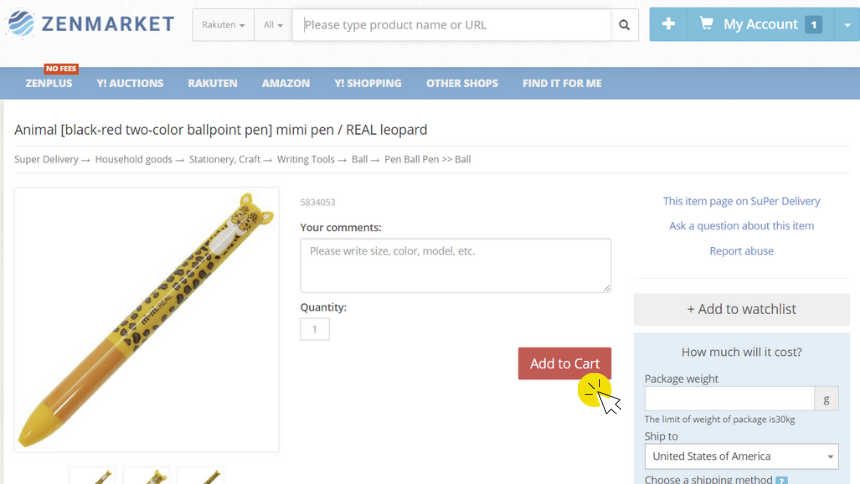The width and height of the screenshot is (860, 484).
Task: Click Add to watchlist button
Action: 742,309
